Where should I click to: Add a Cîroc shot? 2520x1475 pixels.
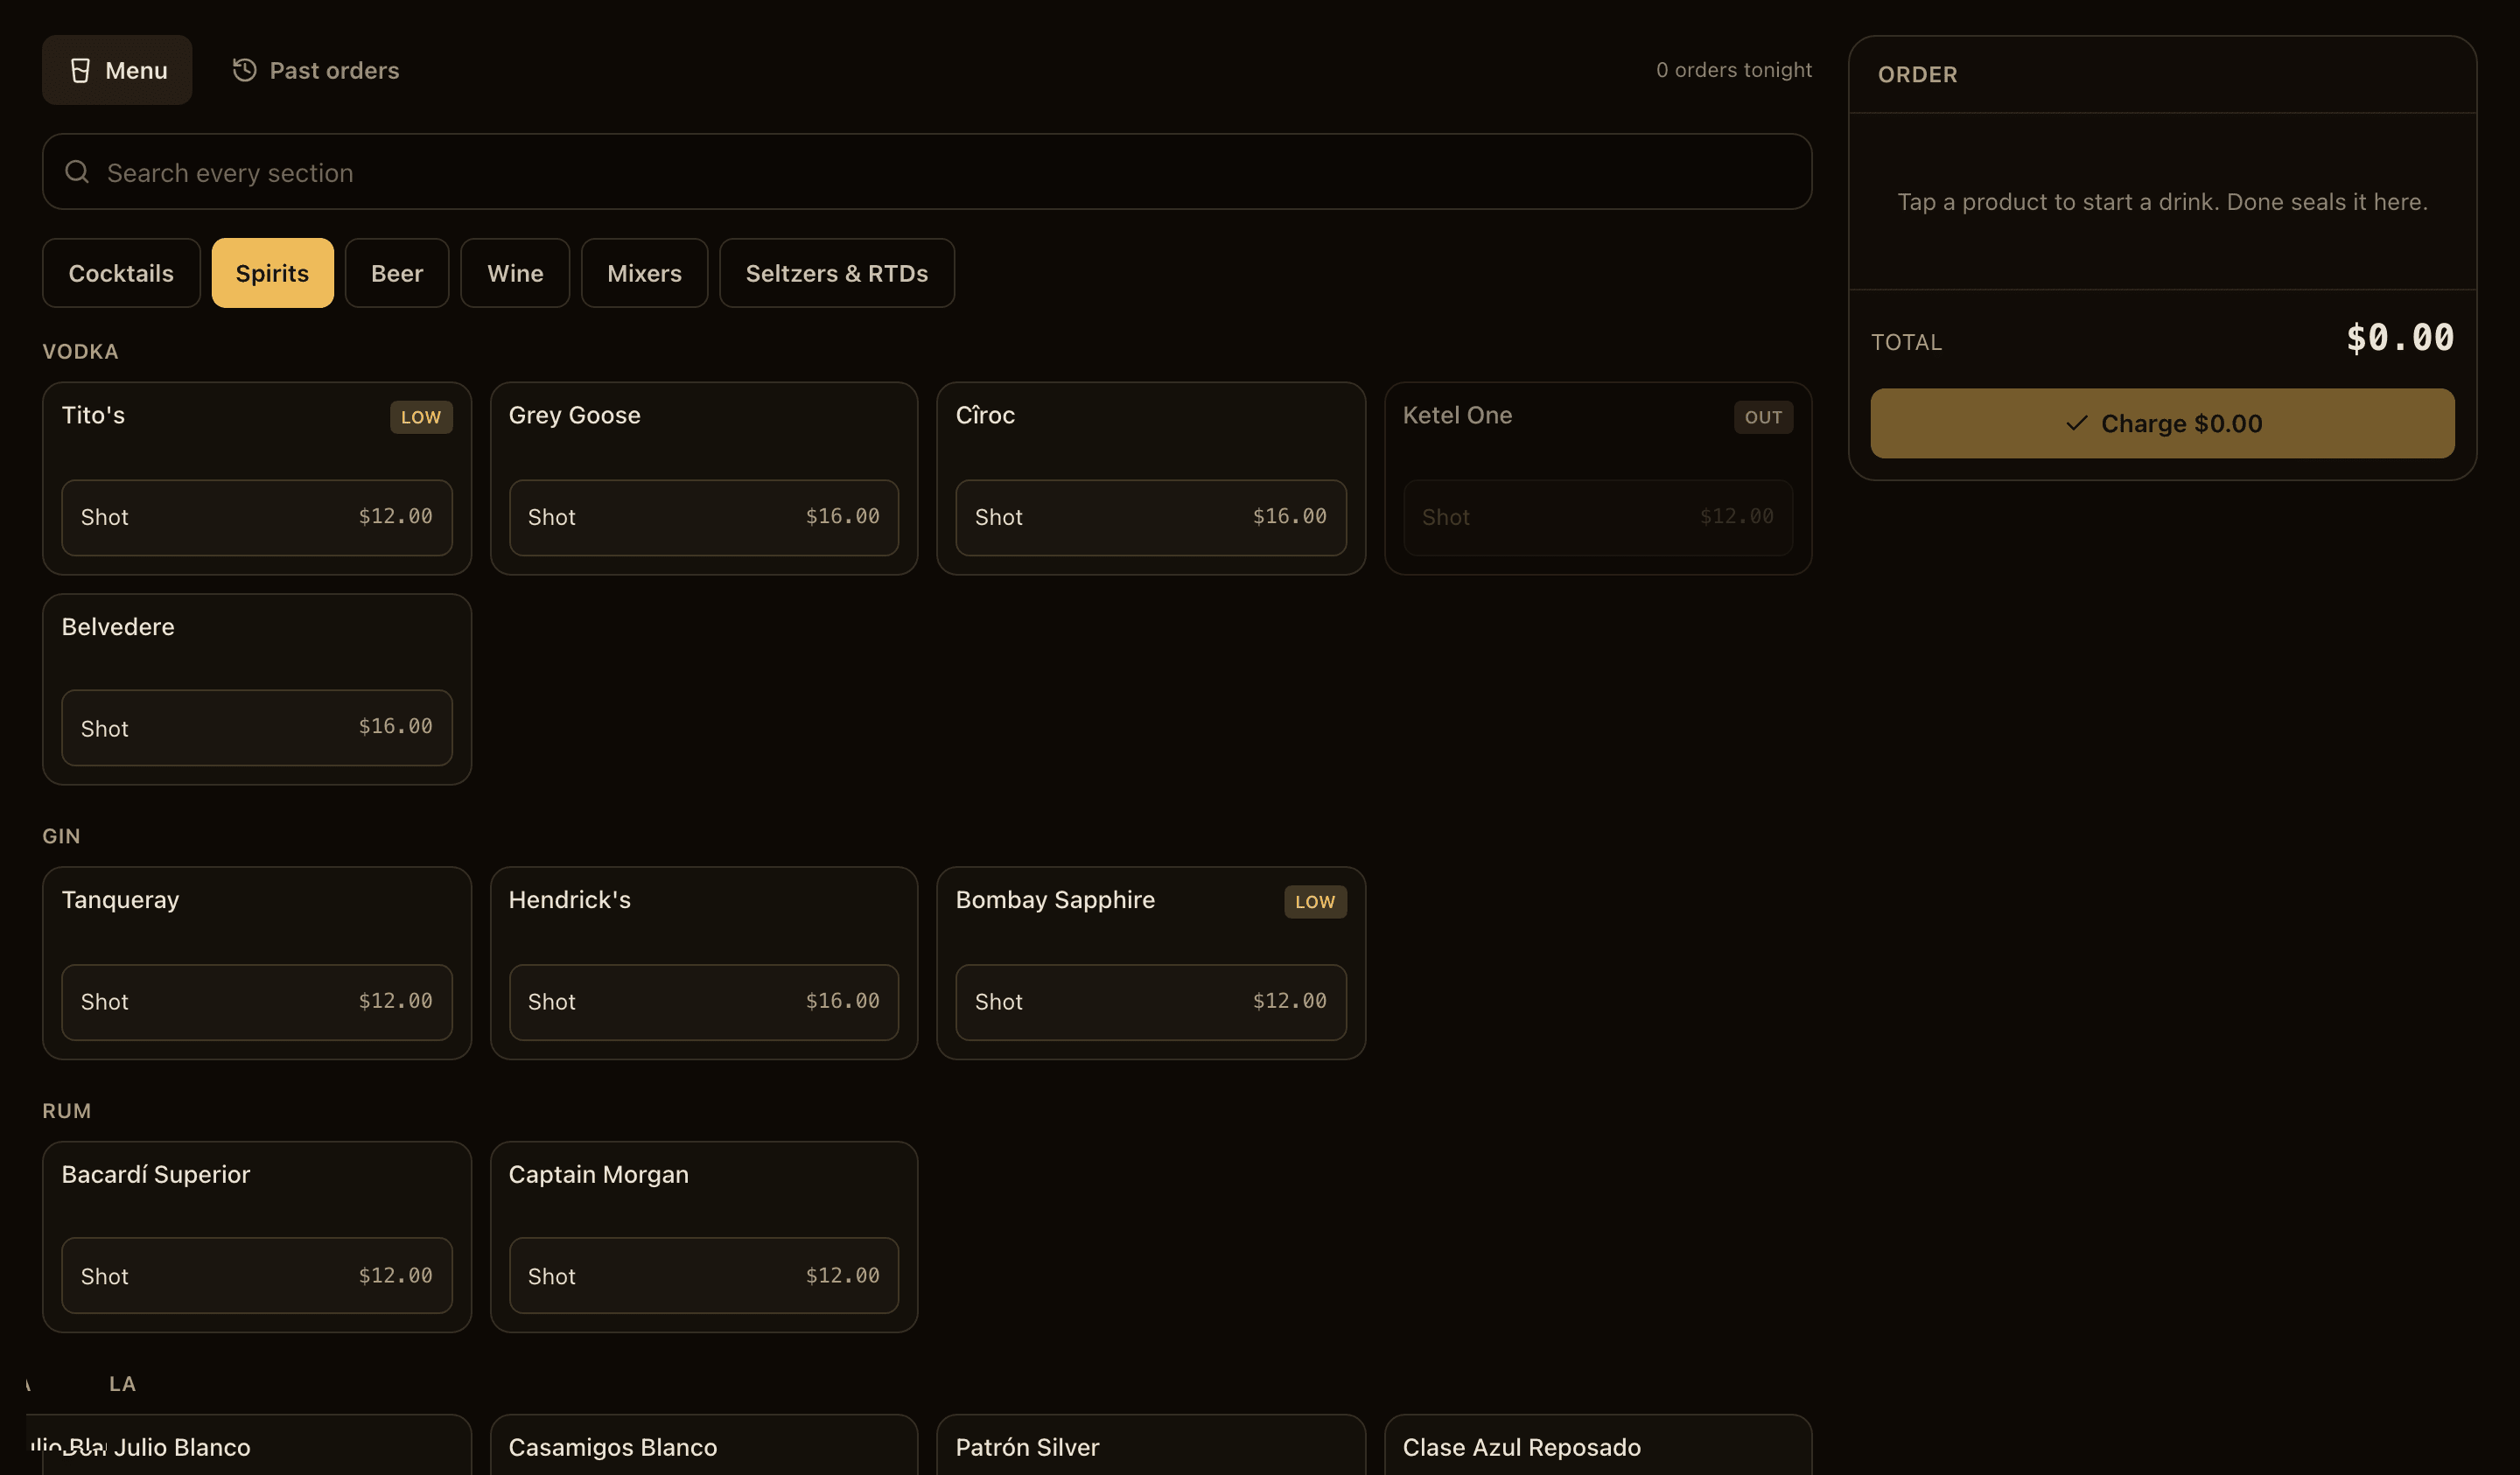(1151, 517)
